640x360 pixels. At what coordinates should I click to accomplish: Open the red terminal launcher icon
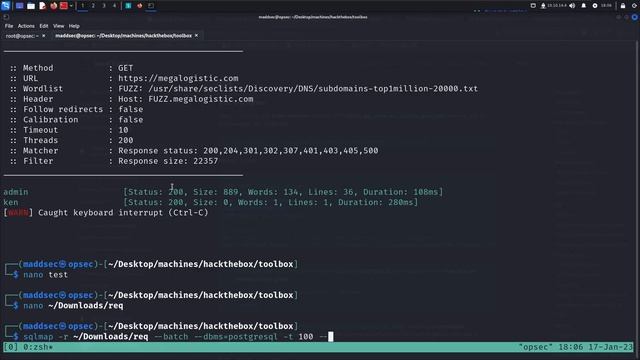(64, 6)
